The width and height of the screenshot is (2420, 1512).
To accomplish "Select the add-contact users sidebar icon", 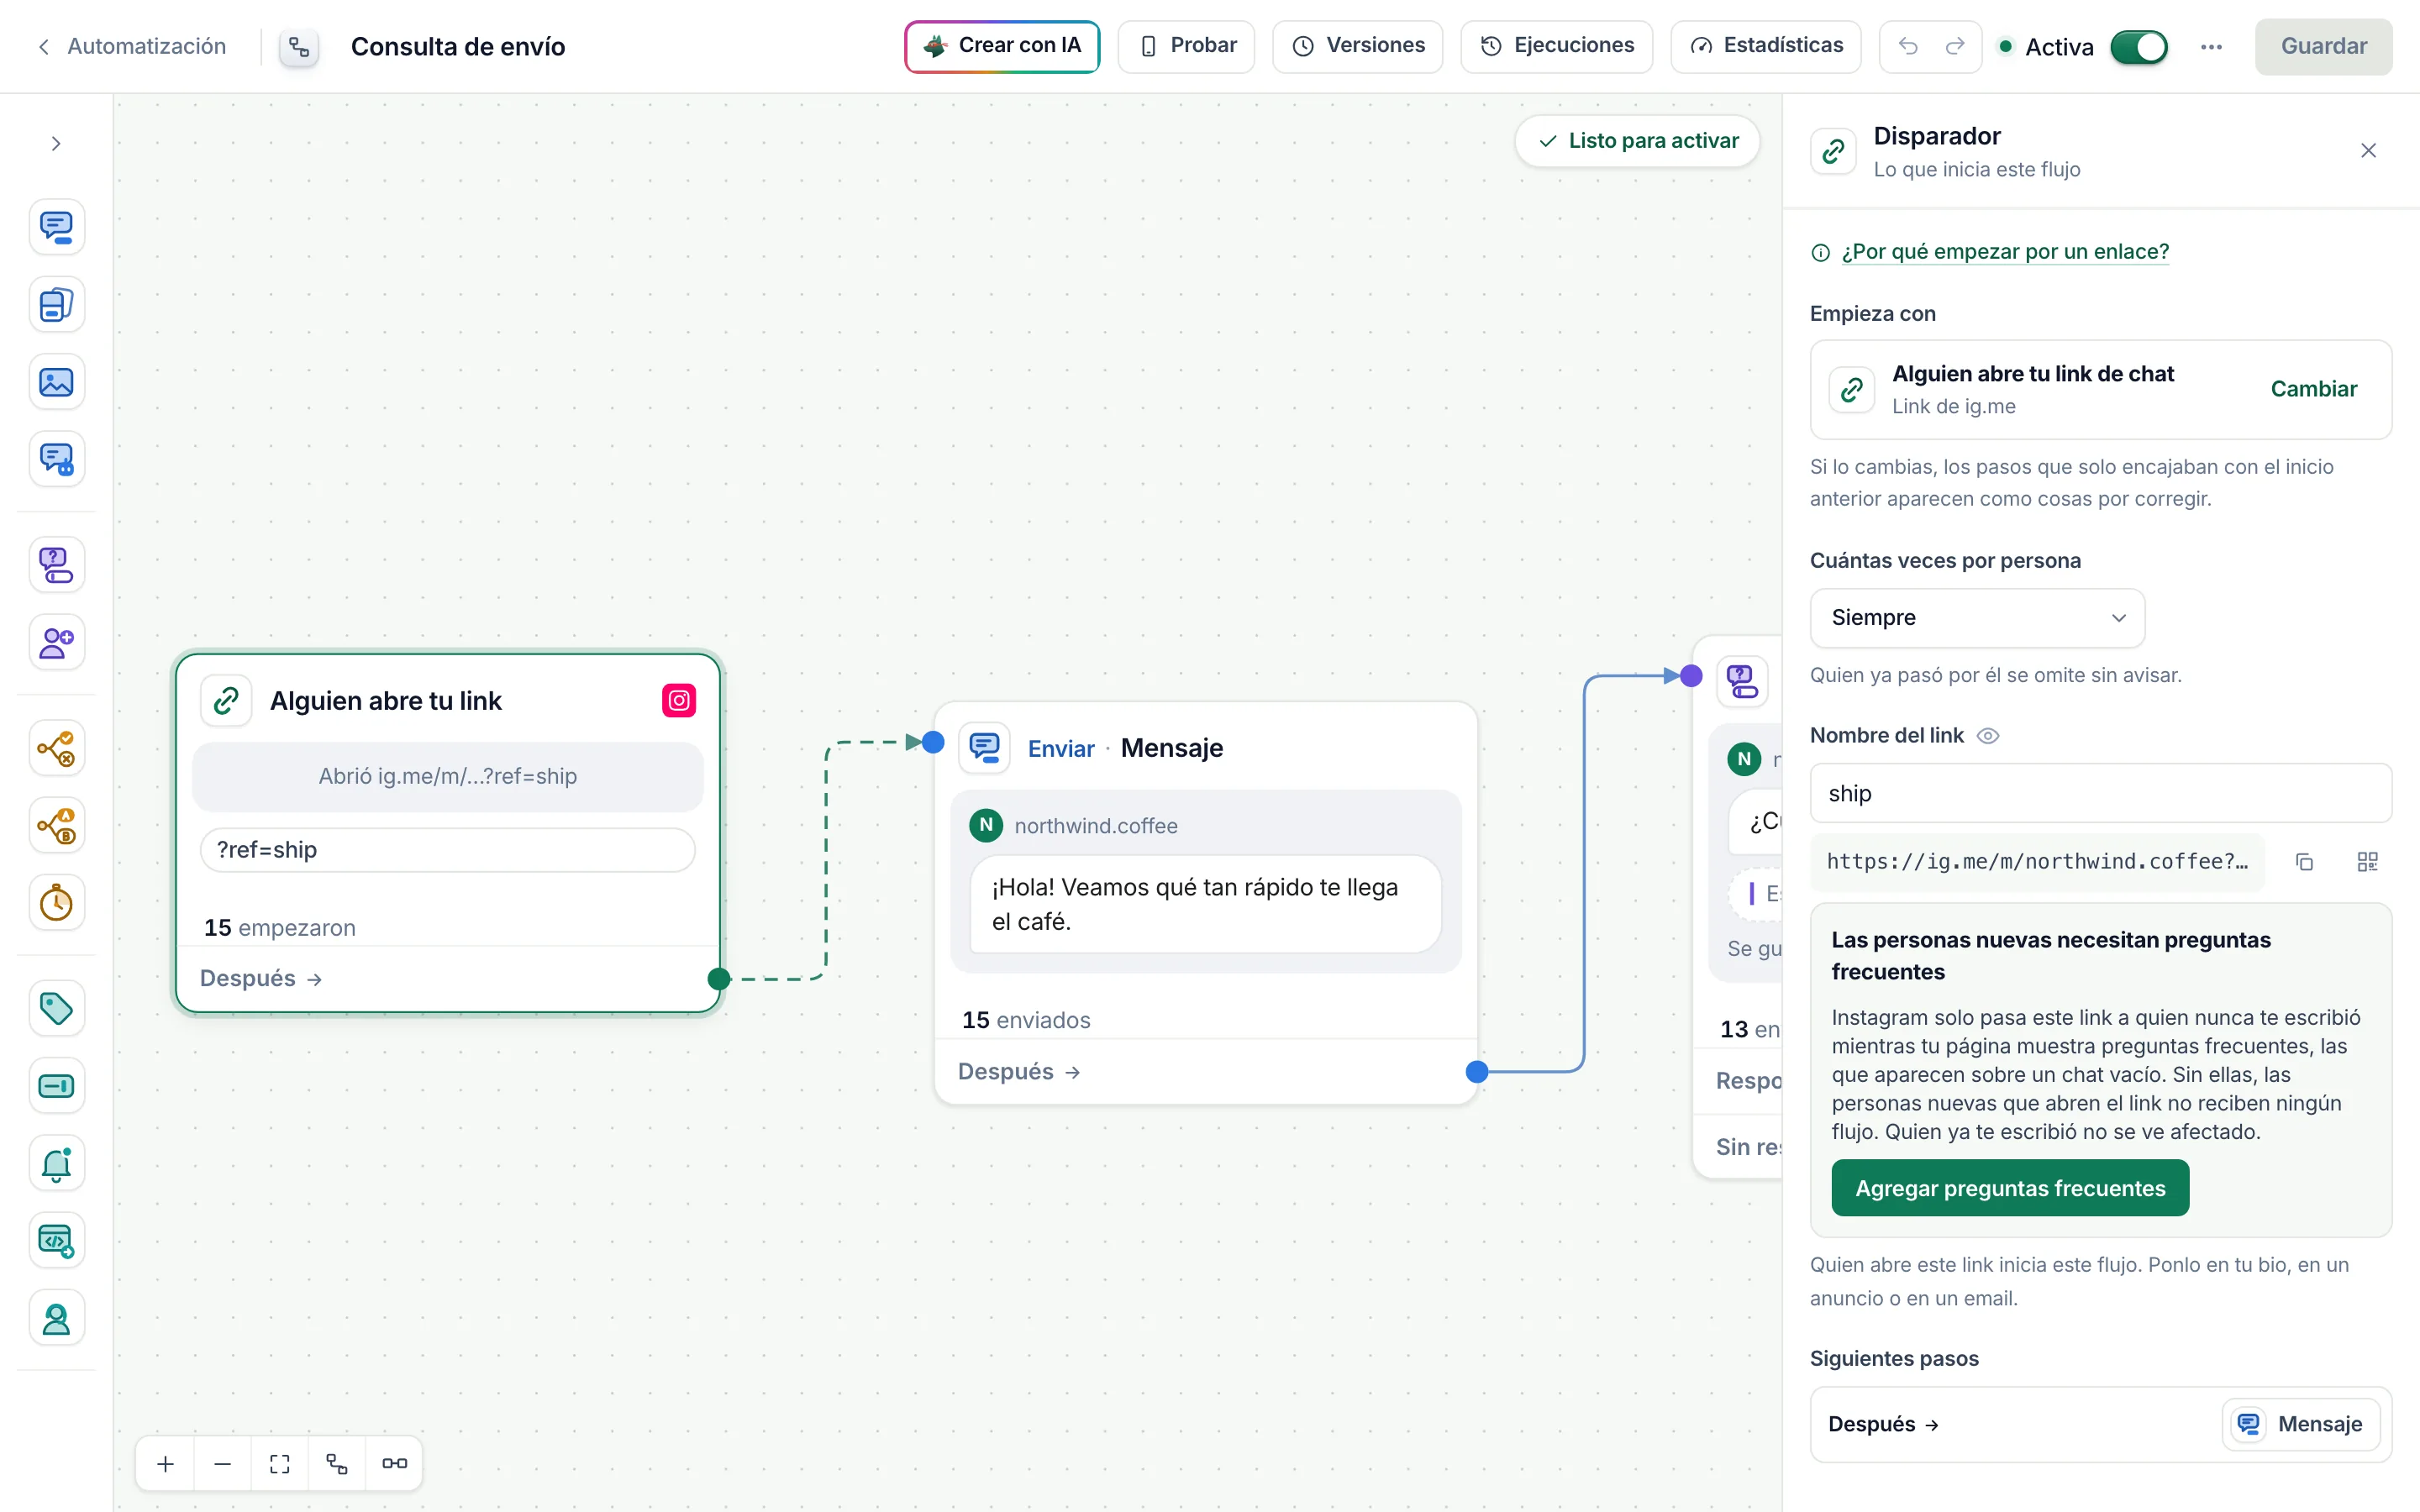I will [x=56, y=642].
